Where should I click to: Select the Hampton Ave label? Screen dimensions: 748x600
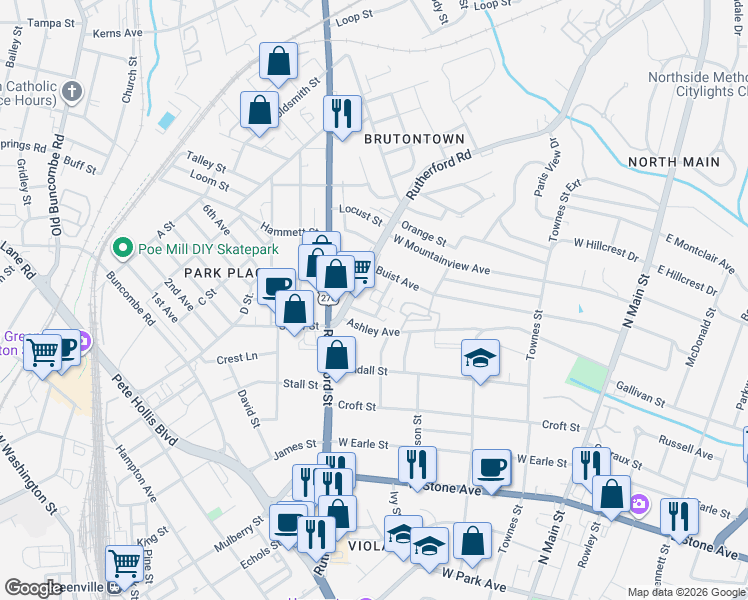click(135, 474)
